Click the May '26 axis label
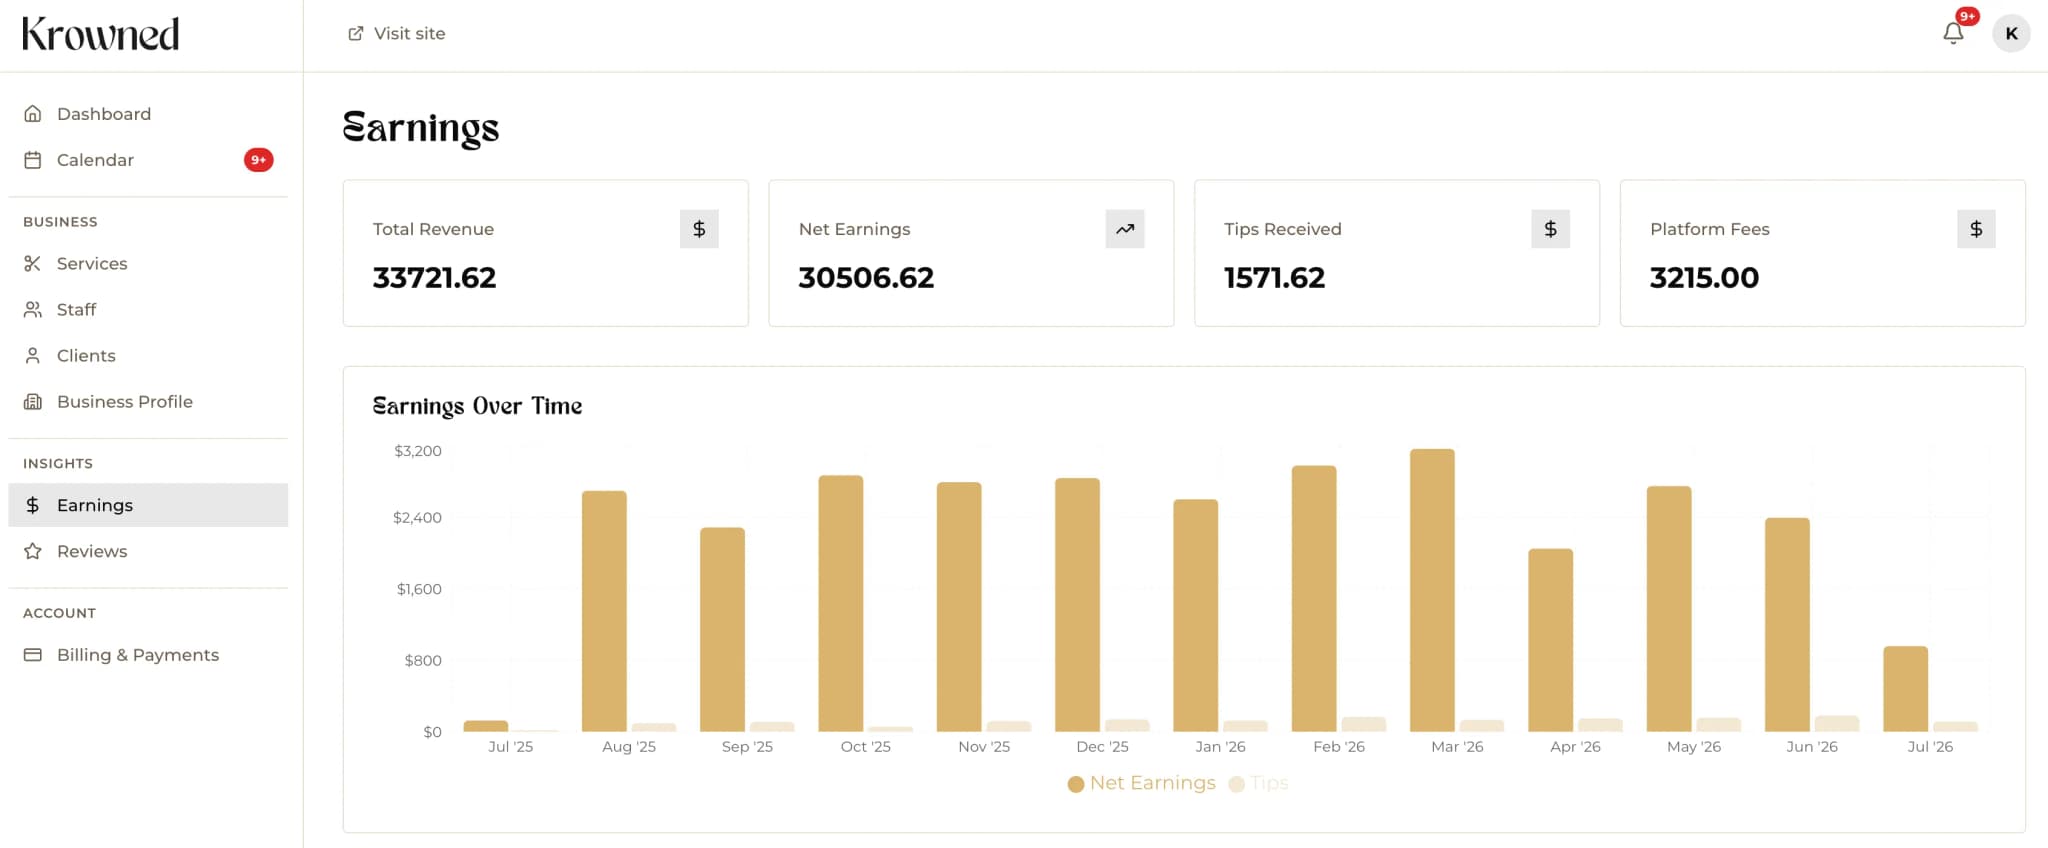 click(x=1694, y=747)
